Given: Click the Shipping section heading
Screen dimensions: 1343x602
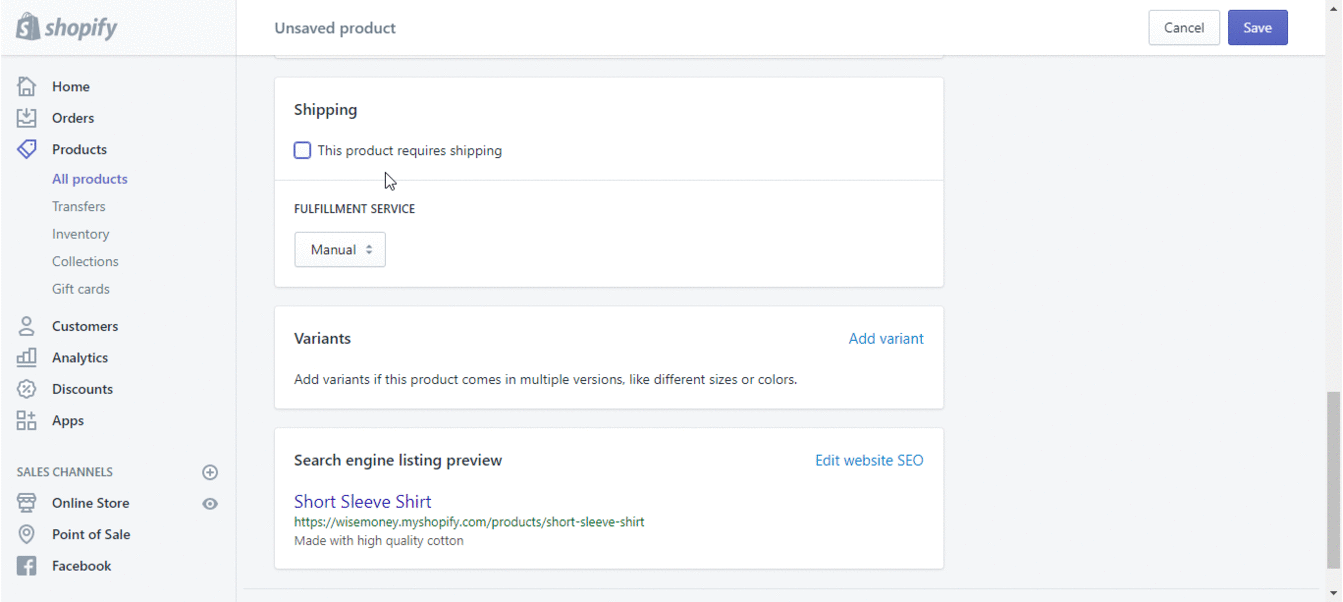Looking at the screenshot, I should coord(325,110).
